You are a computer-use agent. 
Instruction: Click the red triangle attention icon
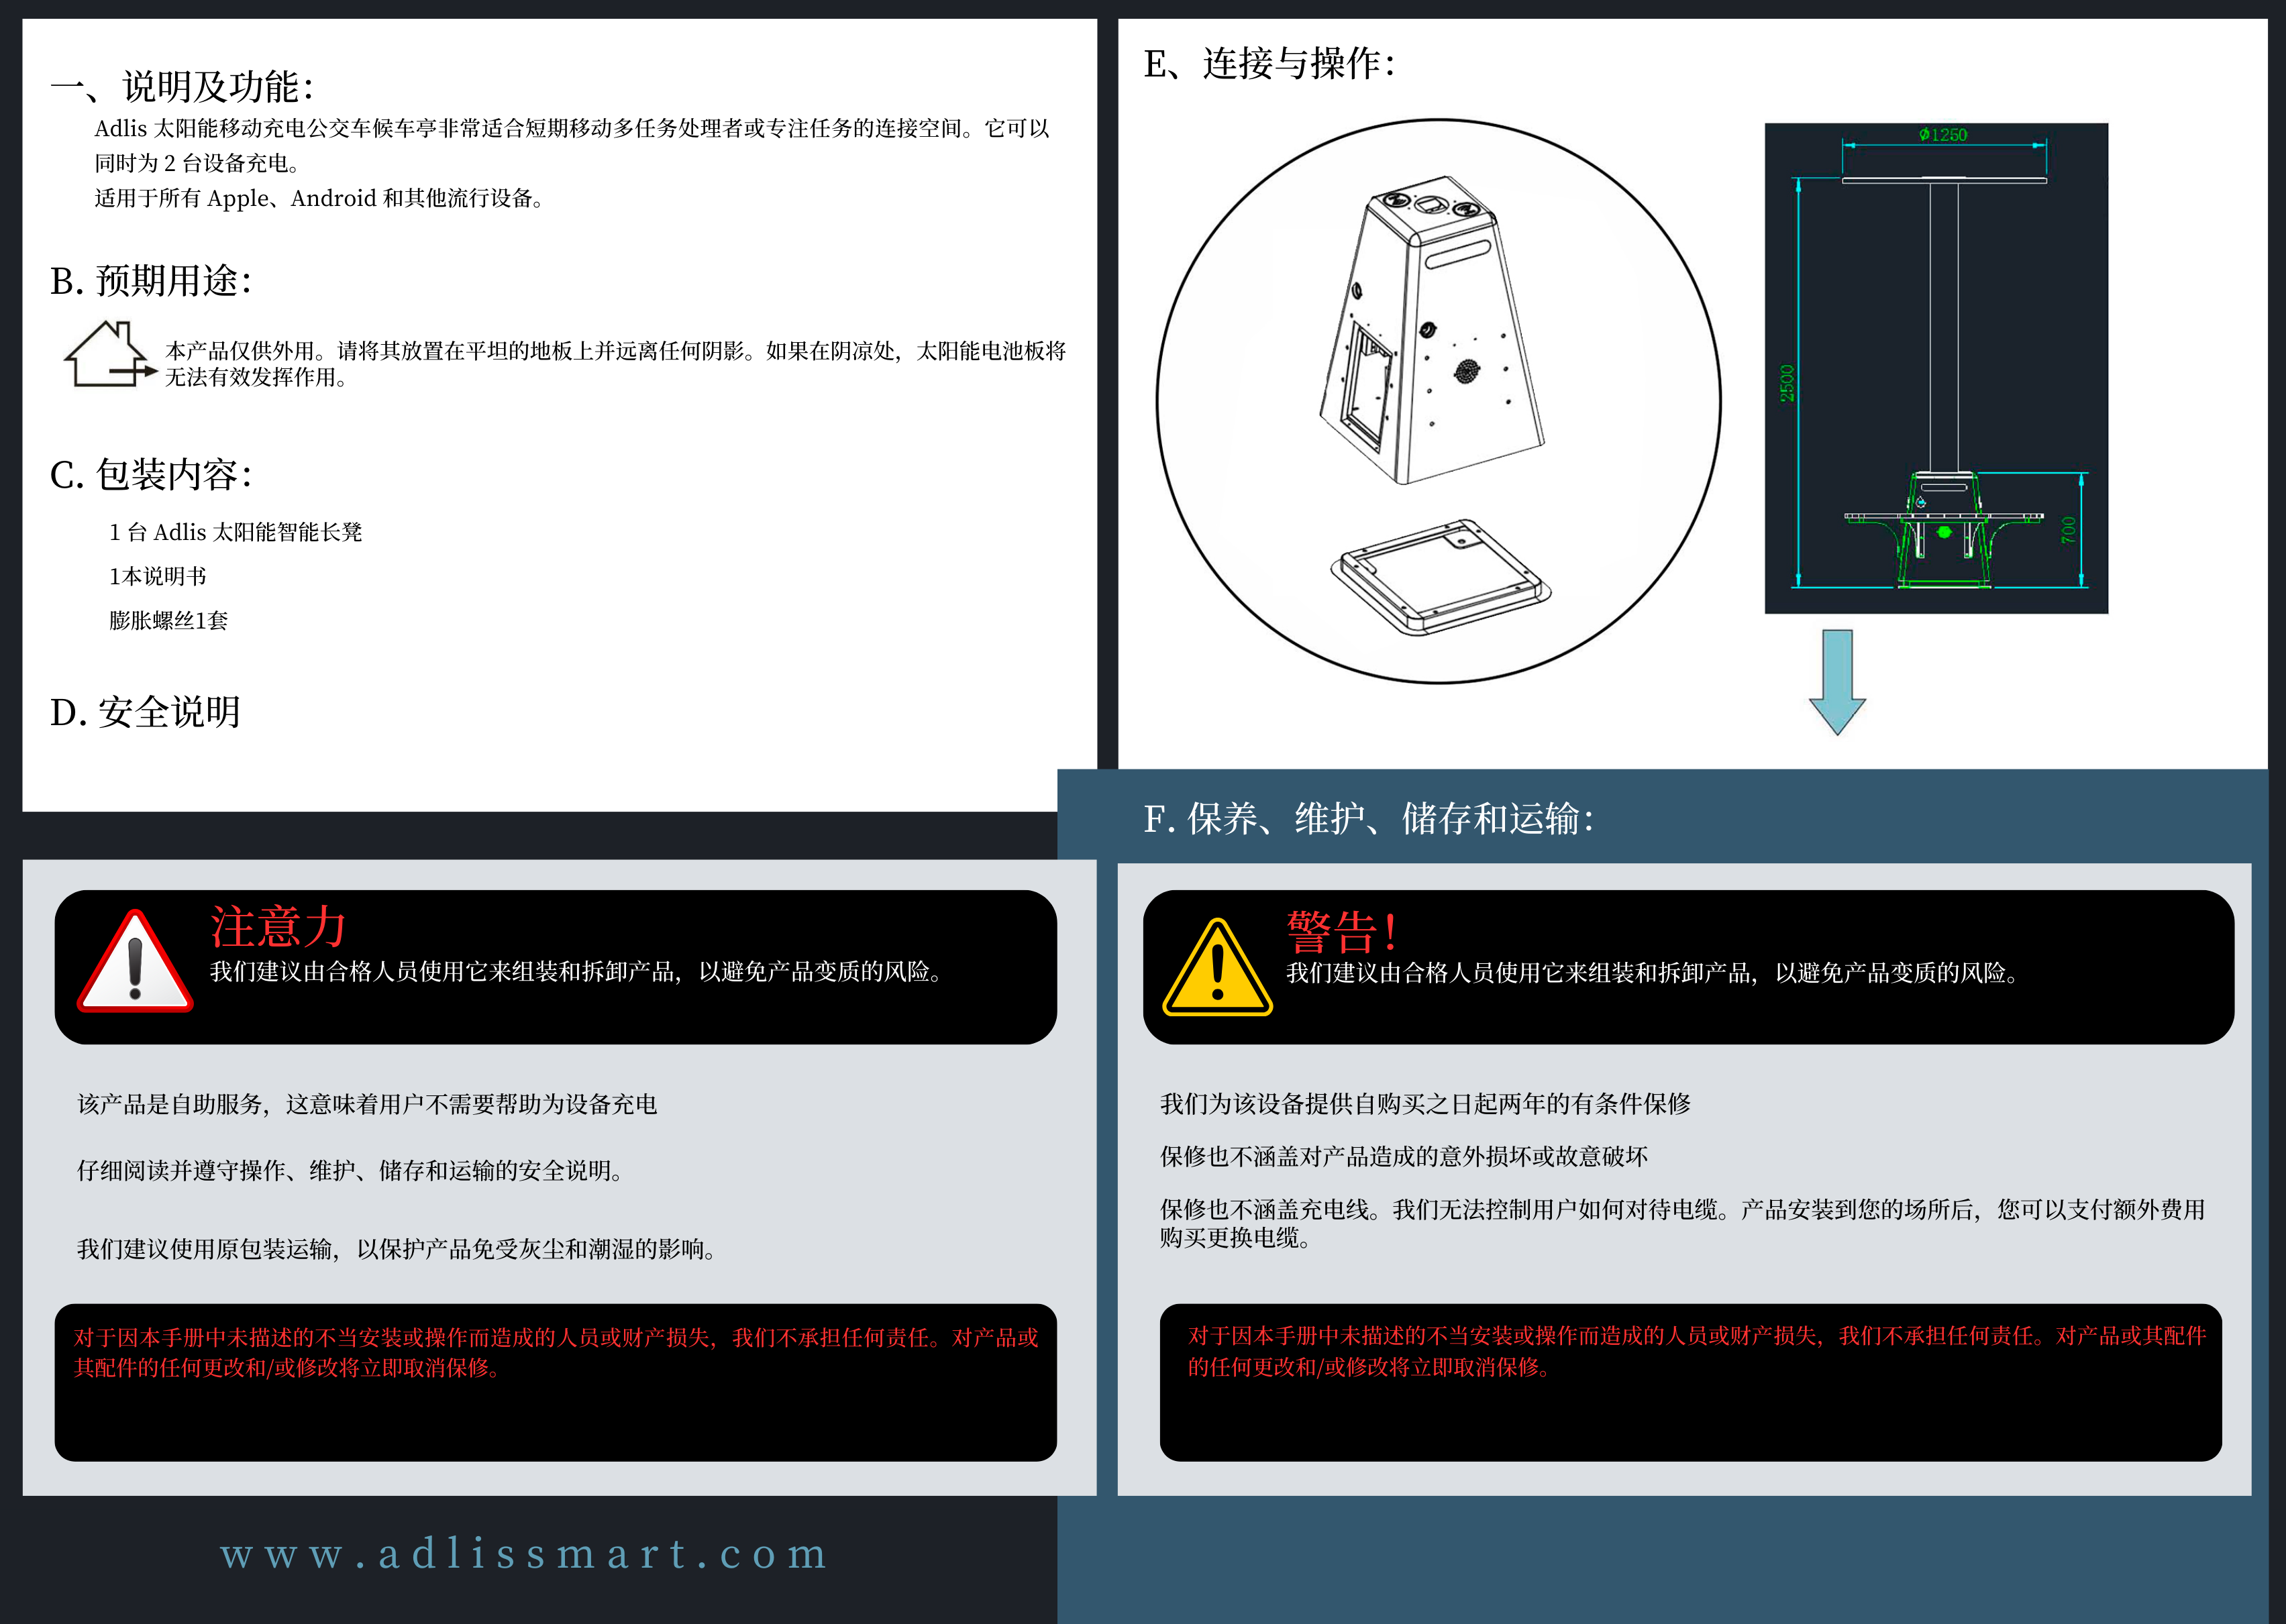[x=135, y=962]
